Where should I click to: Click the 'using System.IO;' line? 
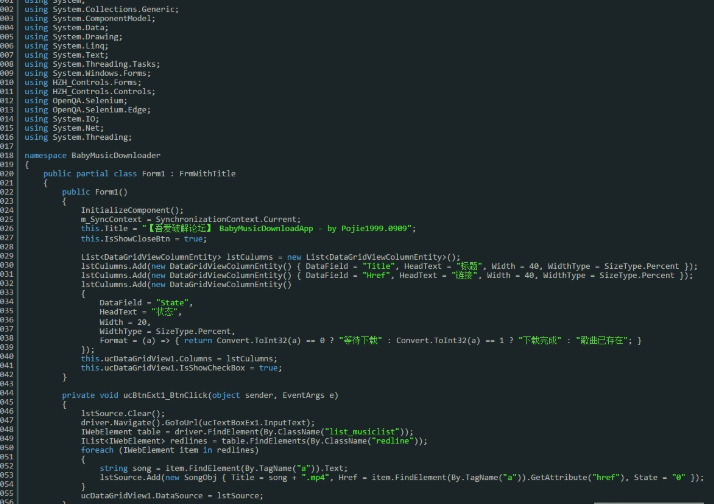62,118
